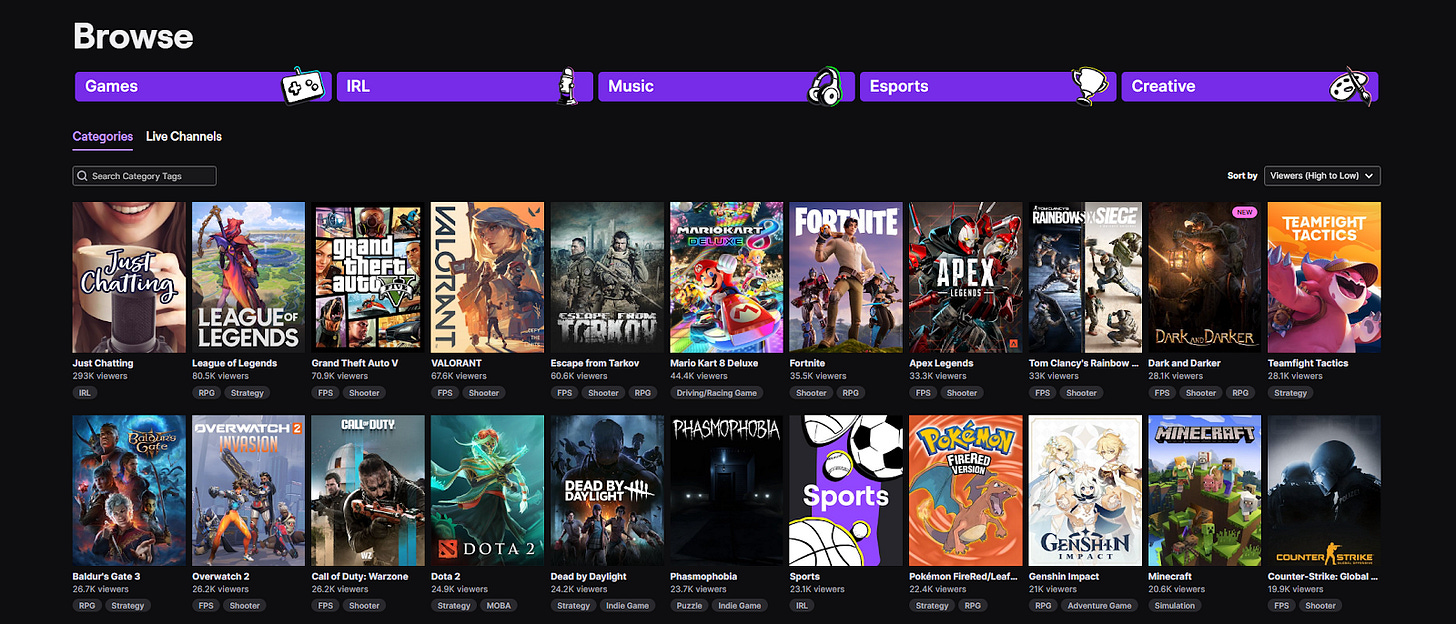Open the Fortnite cover art
This screenshot has height=624, width=1456.
pyautogui.click(x=846, y=277)
